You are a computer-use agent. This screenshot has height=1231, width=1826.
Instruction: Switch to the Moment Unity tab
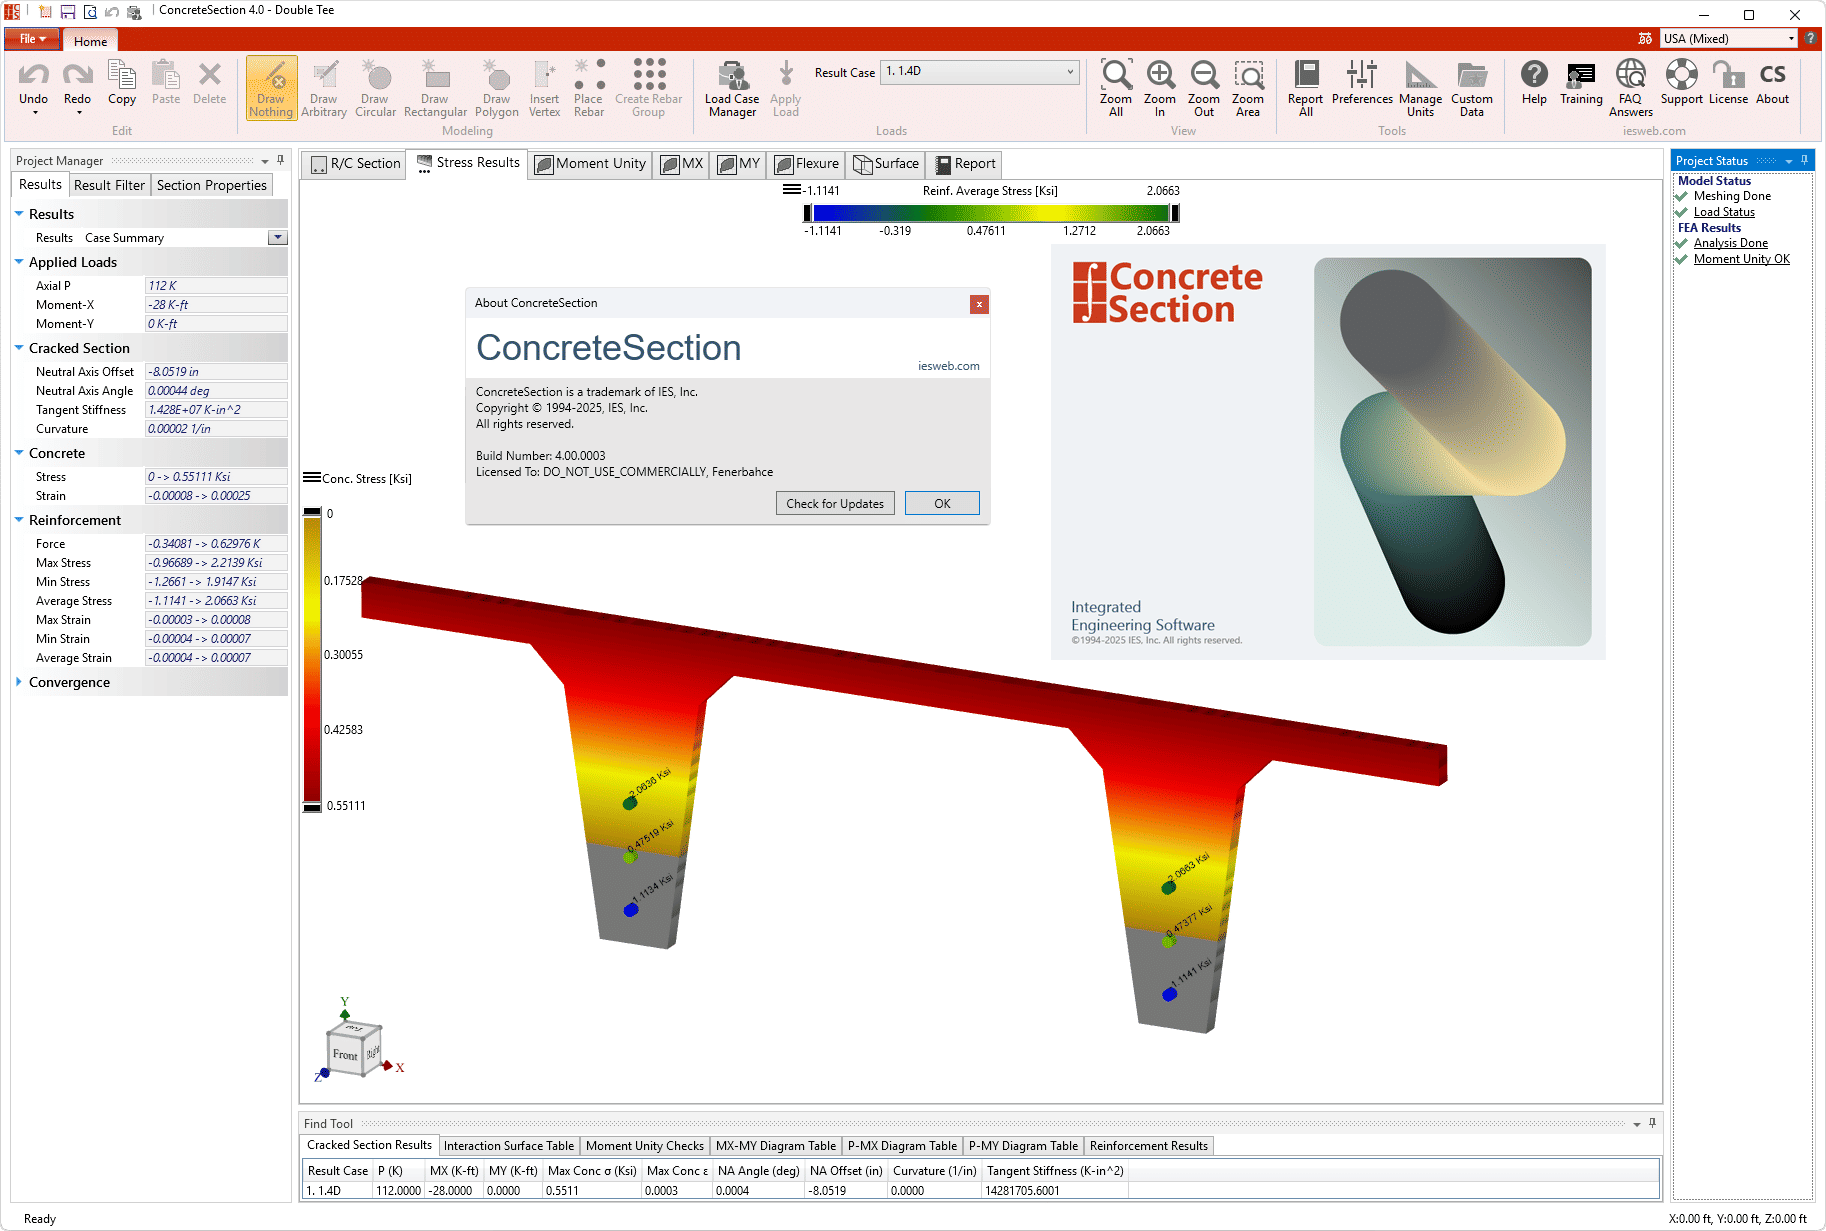pyautogui.click(x=590, y=163)
